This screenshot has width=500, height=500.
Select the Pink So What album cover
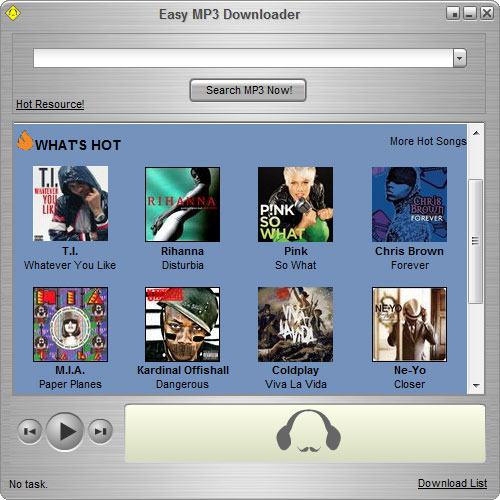295,204
